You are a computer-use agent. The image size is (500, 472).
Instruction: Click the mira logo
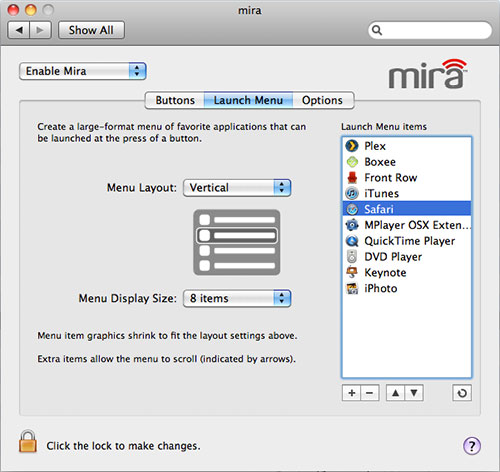[x=428, y=74]
